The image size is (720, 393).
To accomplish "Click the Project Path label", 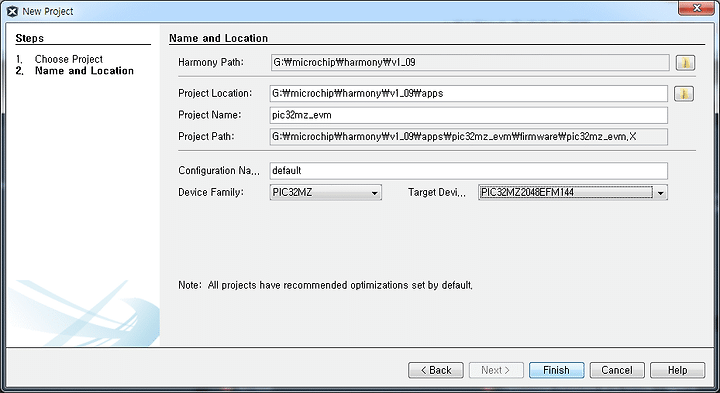I will [206, 137].
